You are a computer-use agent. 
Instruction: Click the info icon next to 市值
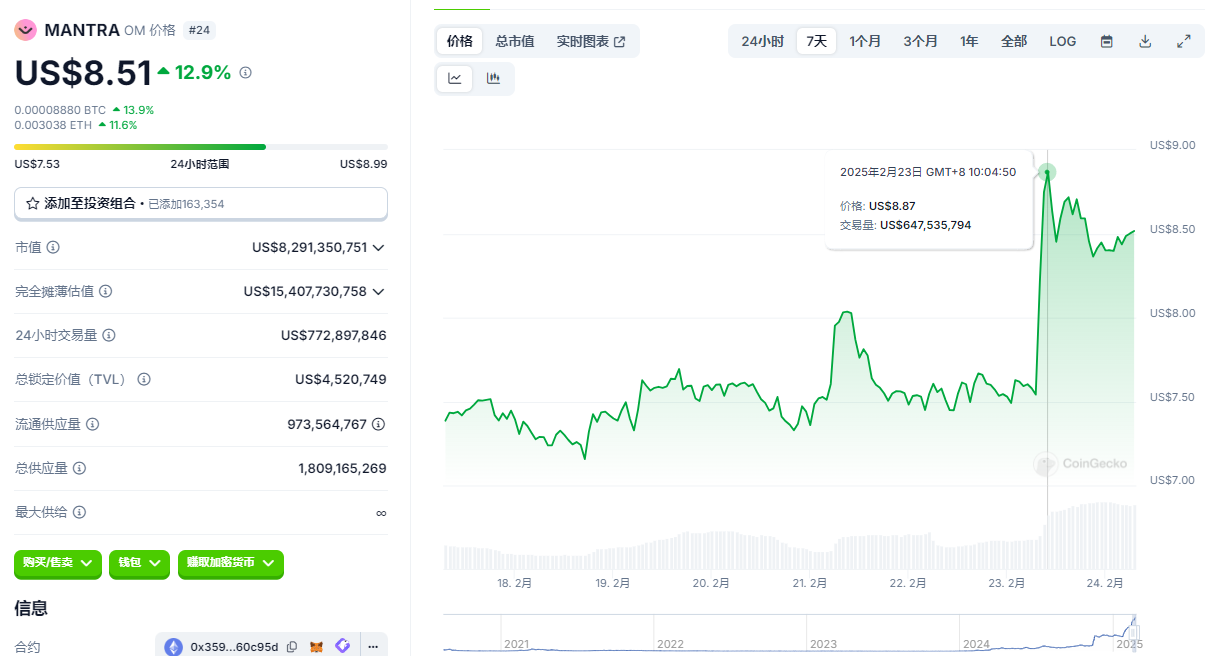point(53,247)
